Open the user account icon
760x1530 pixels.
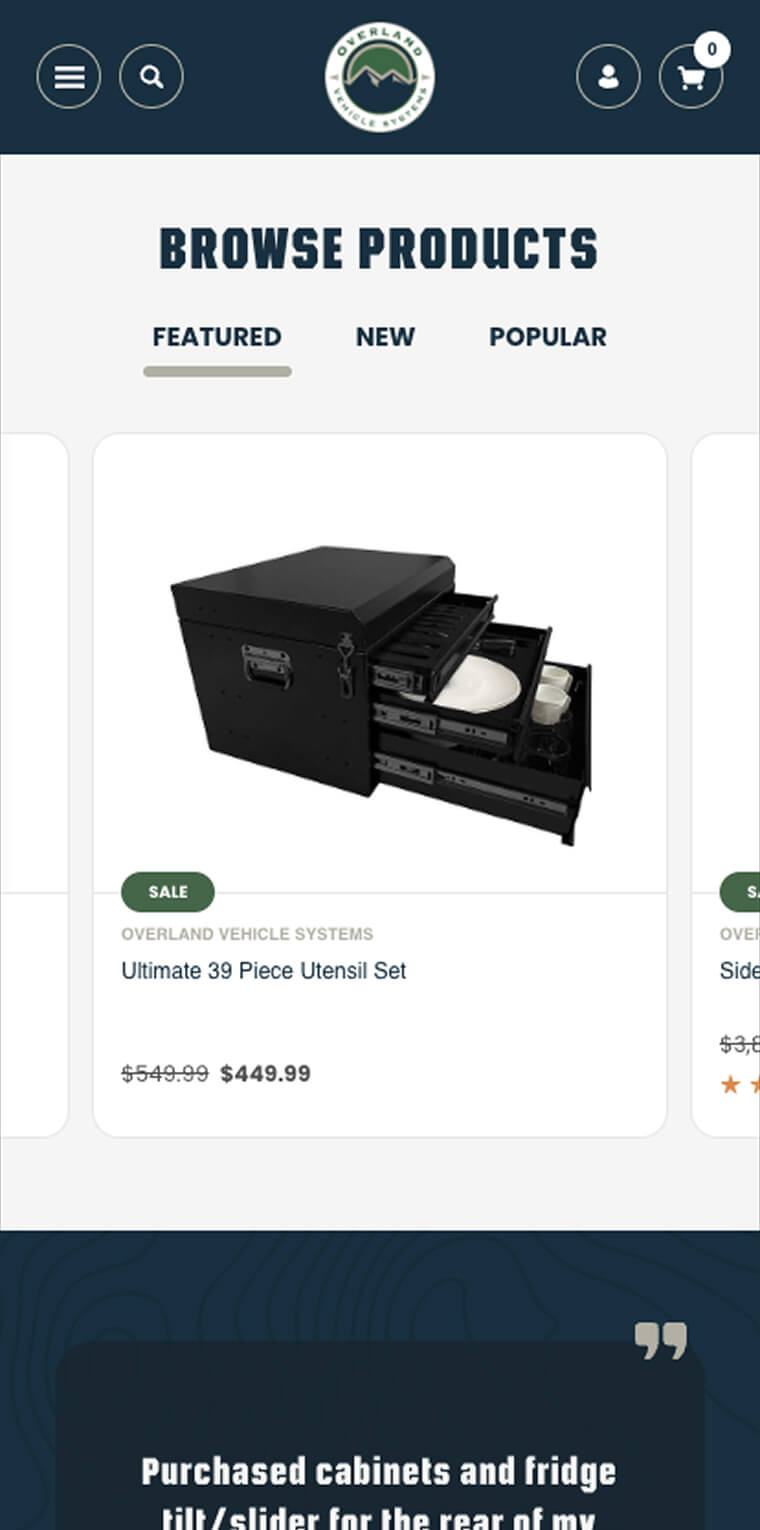pos(608,77)
